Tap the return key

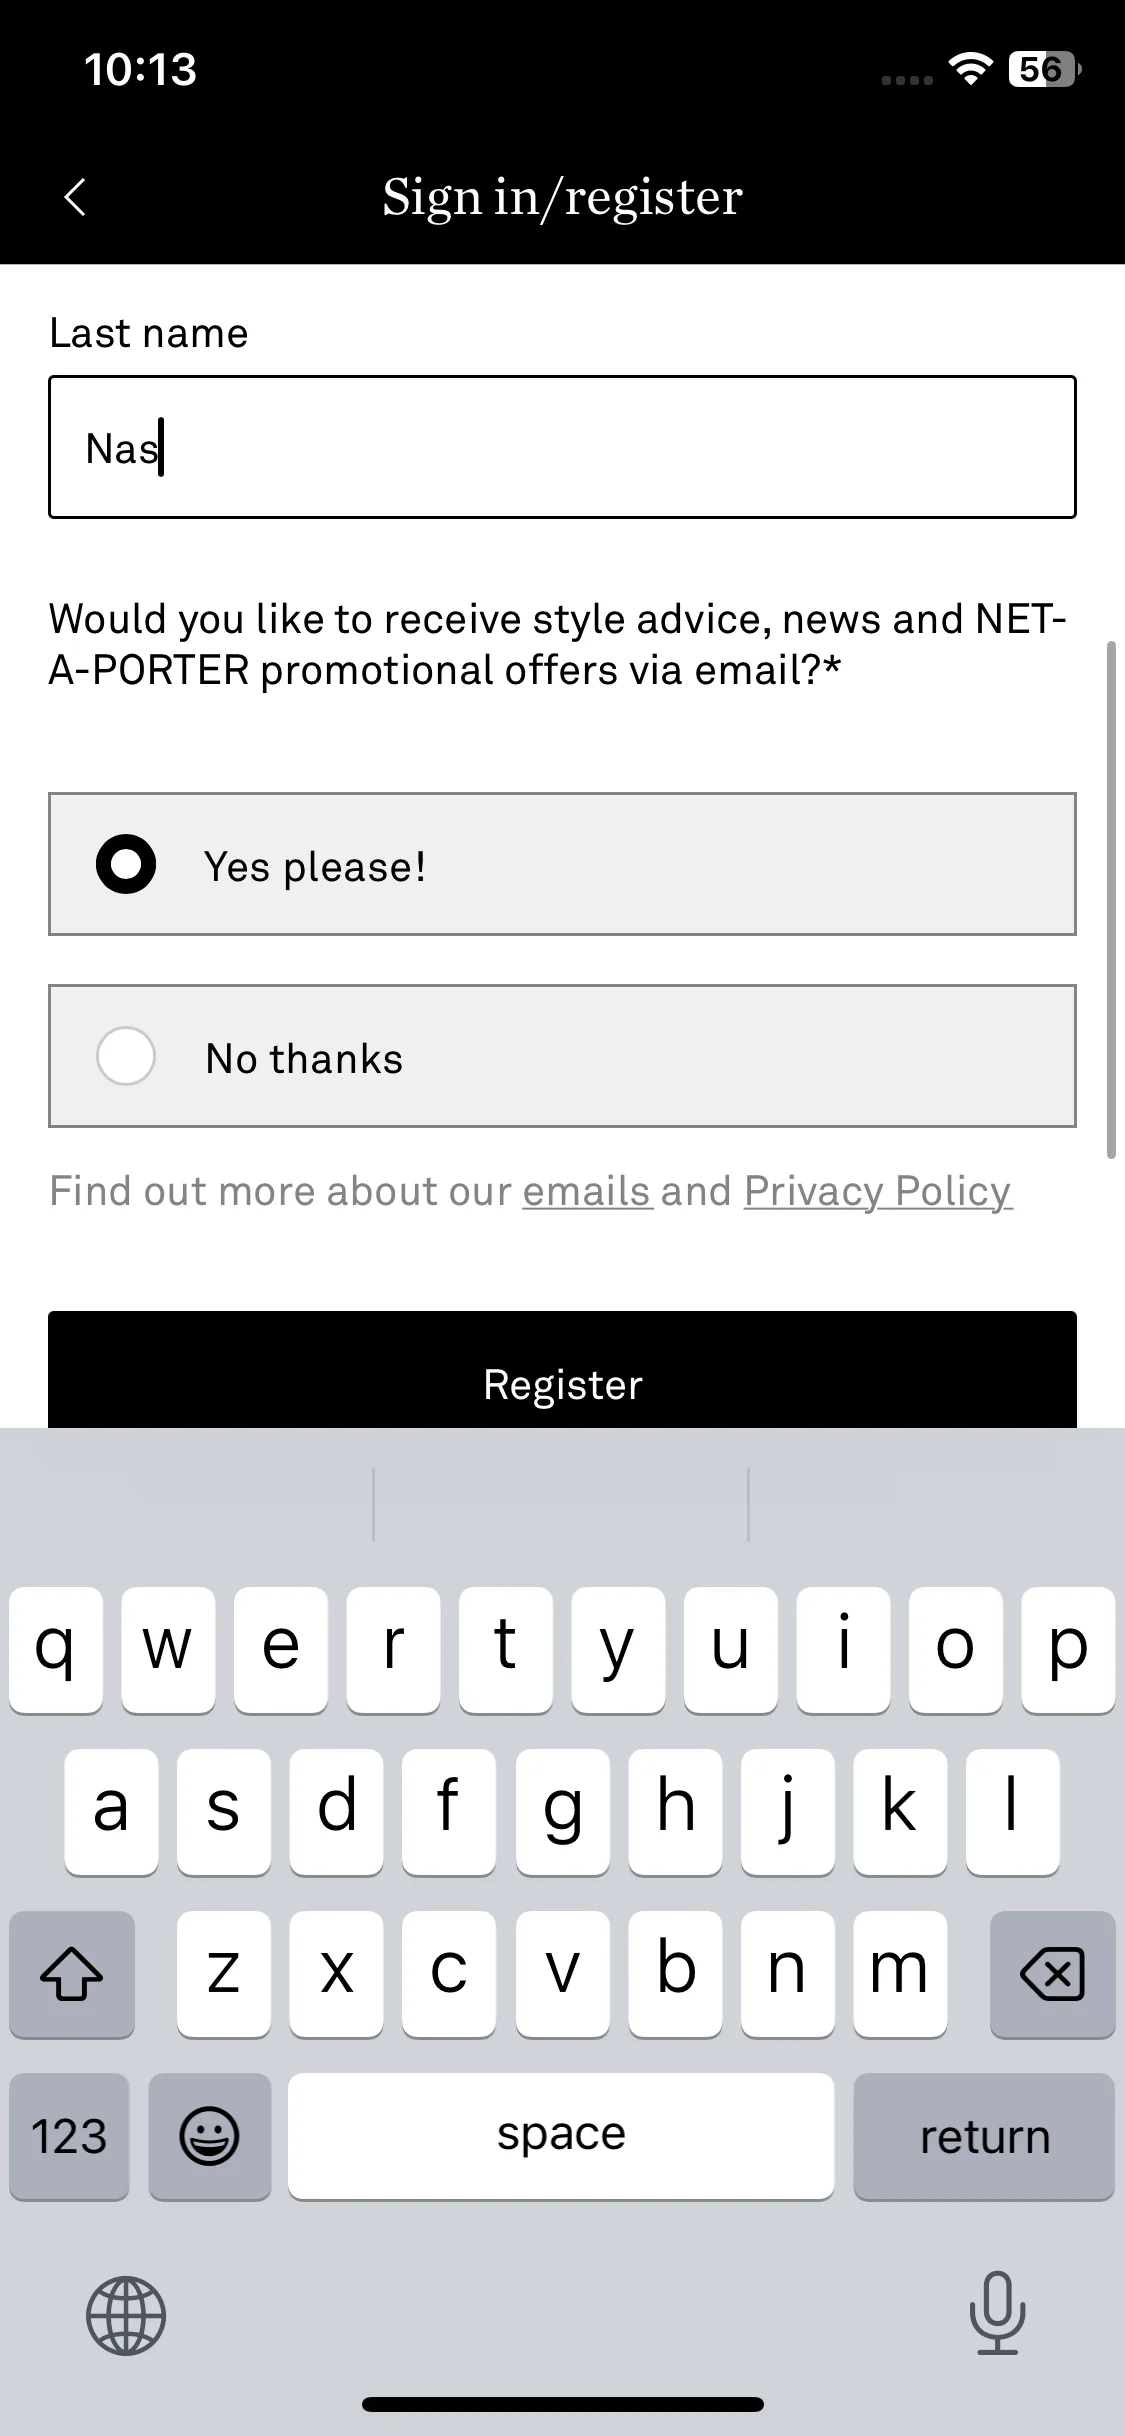[984, 2135]
